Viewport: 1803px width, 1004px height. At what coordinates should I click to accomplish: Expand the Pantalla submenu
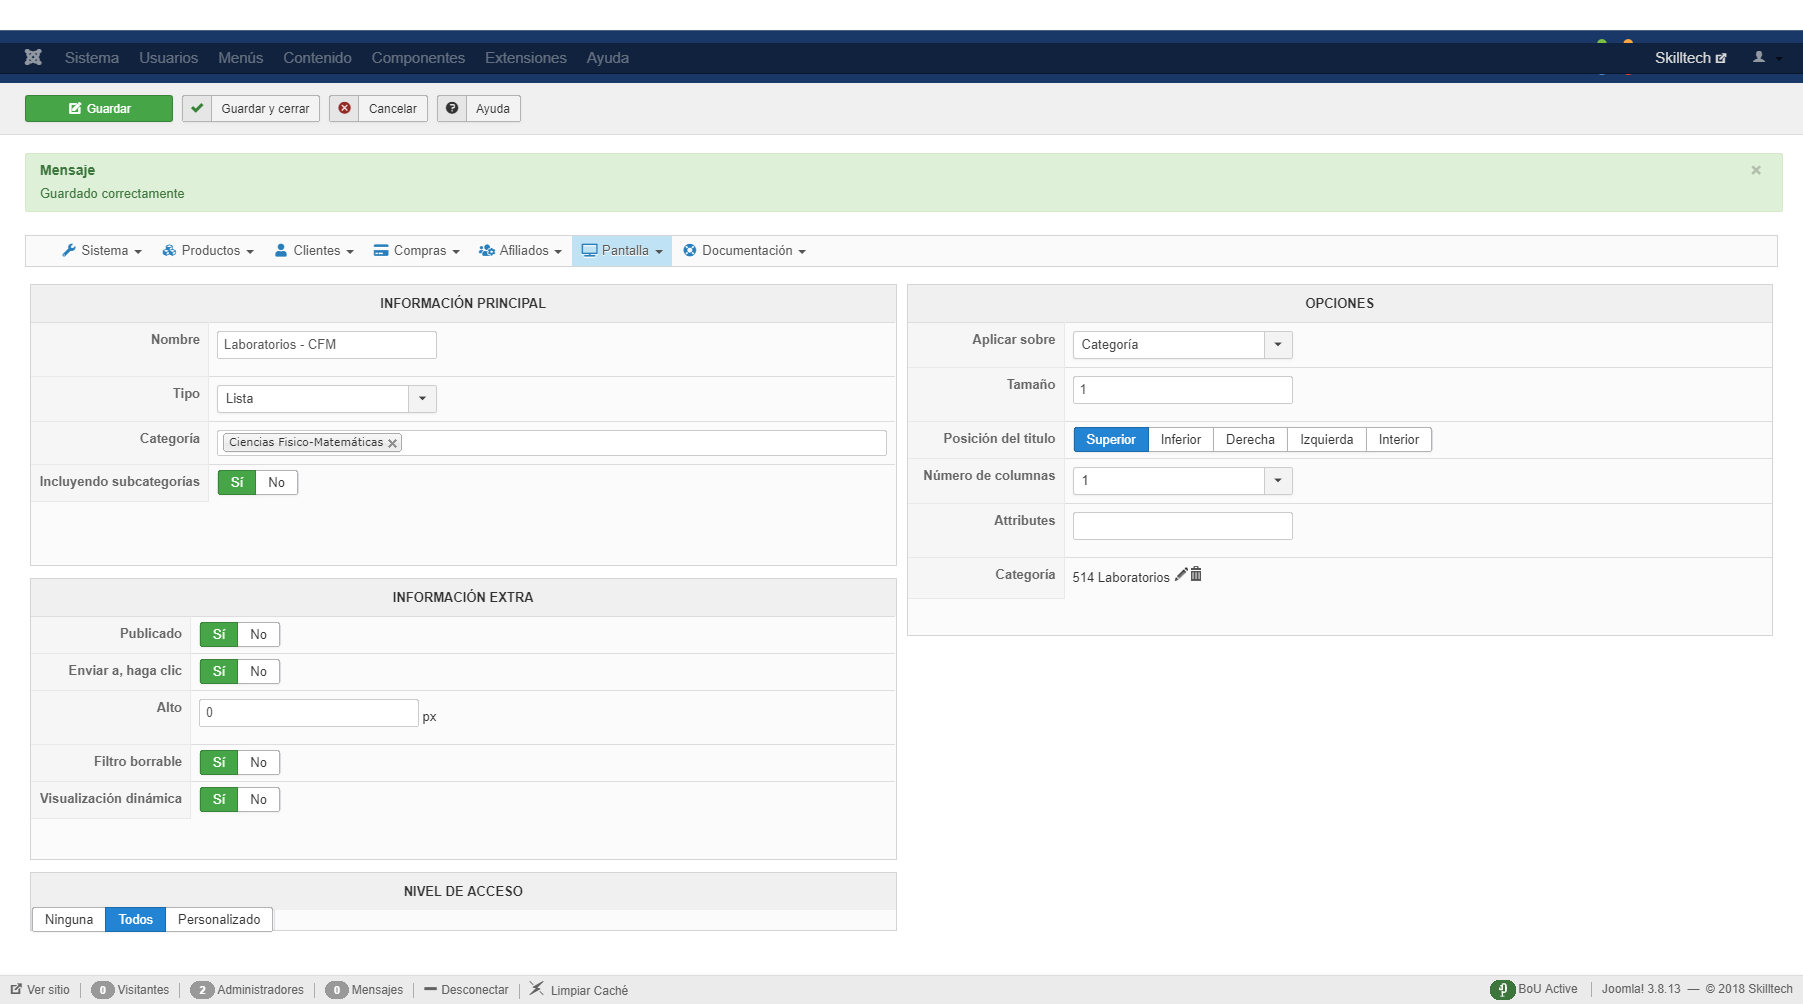point(622,250)
